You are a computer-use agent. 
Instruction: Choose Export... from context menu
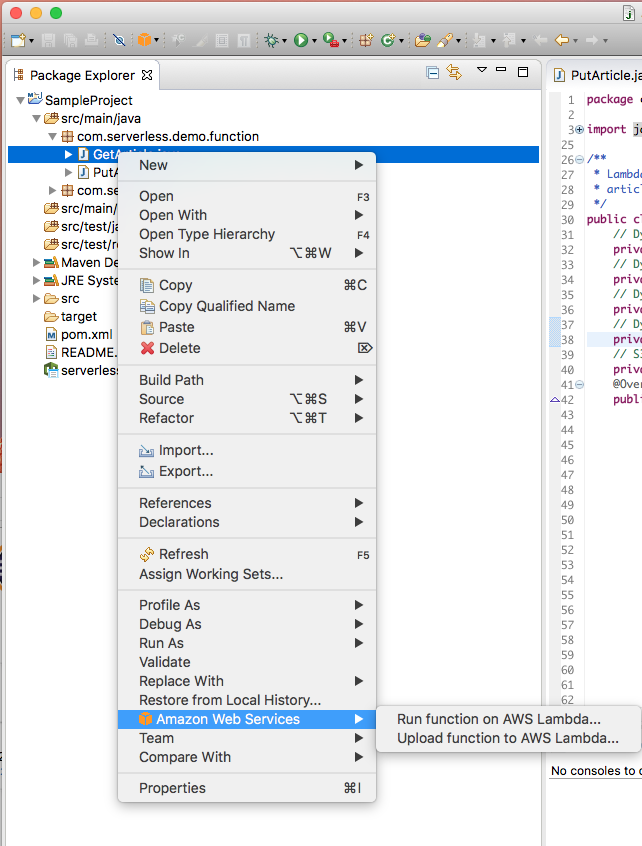247,472
